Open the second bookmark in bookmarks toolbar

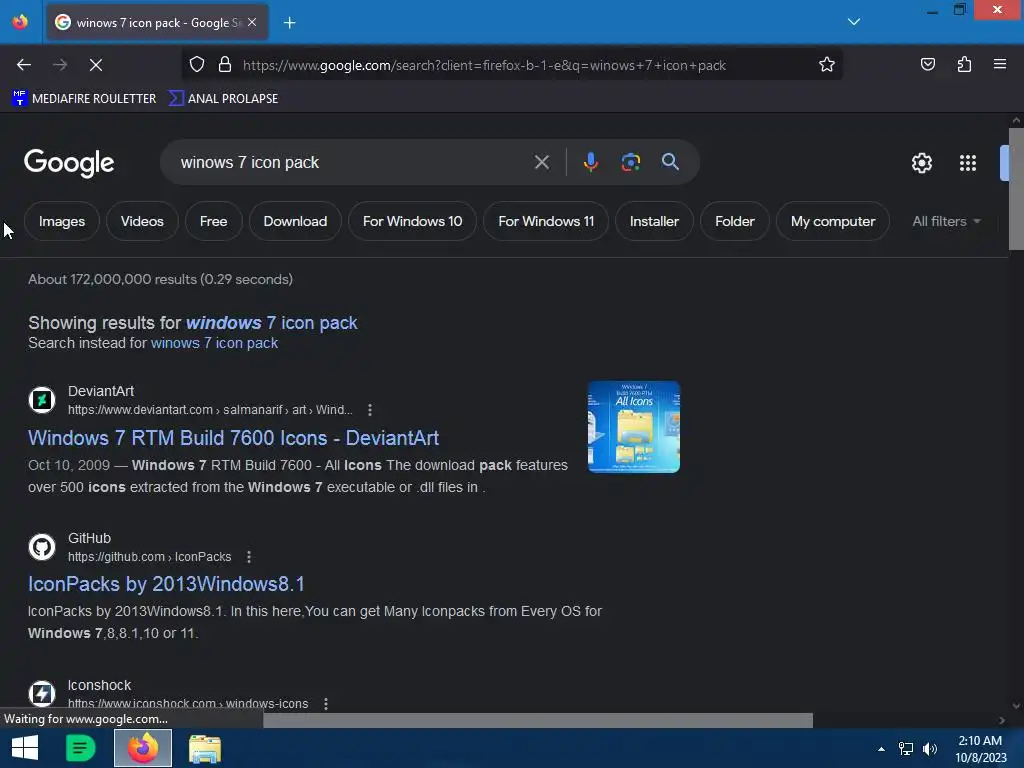(x=223, y=99)
